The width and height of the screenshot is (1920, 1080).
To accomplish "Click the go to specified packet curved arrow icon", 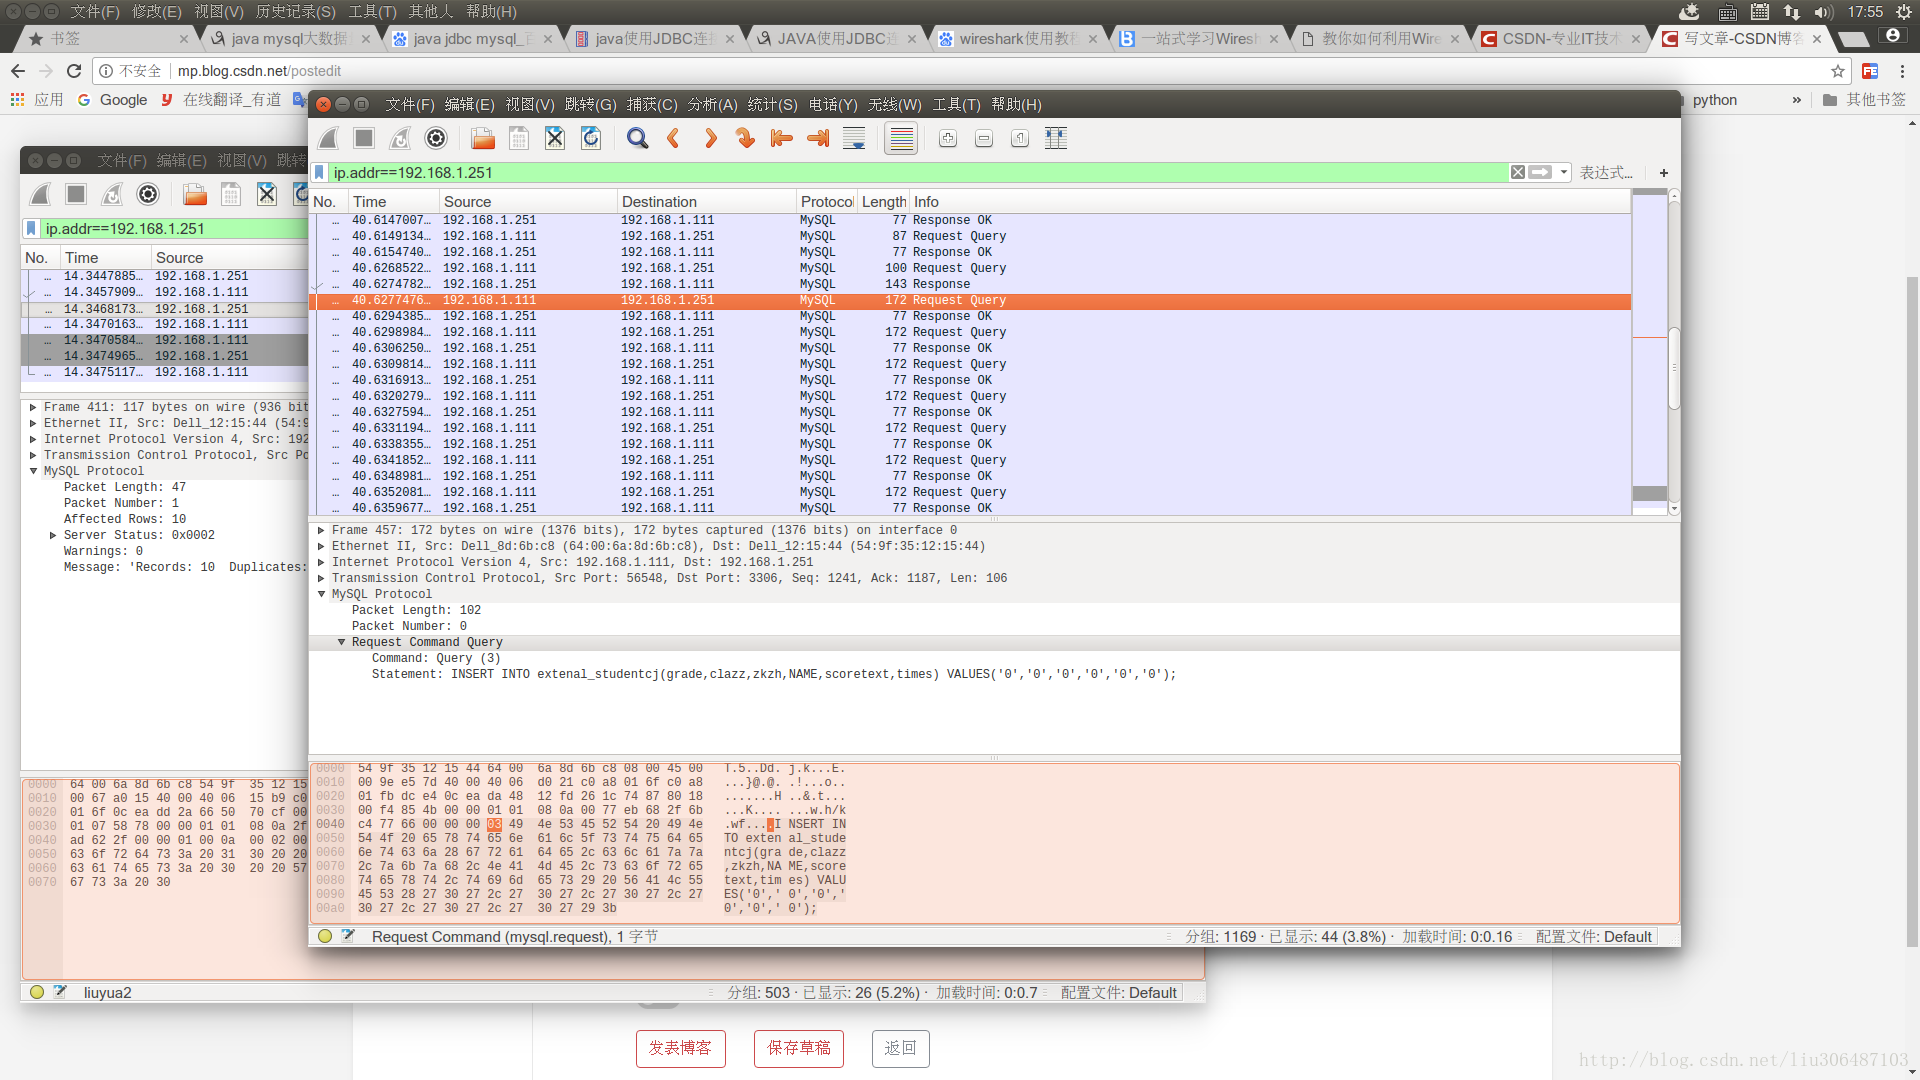I will tap(745, 139).
